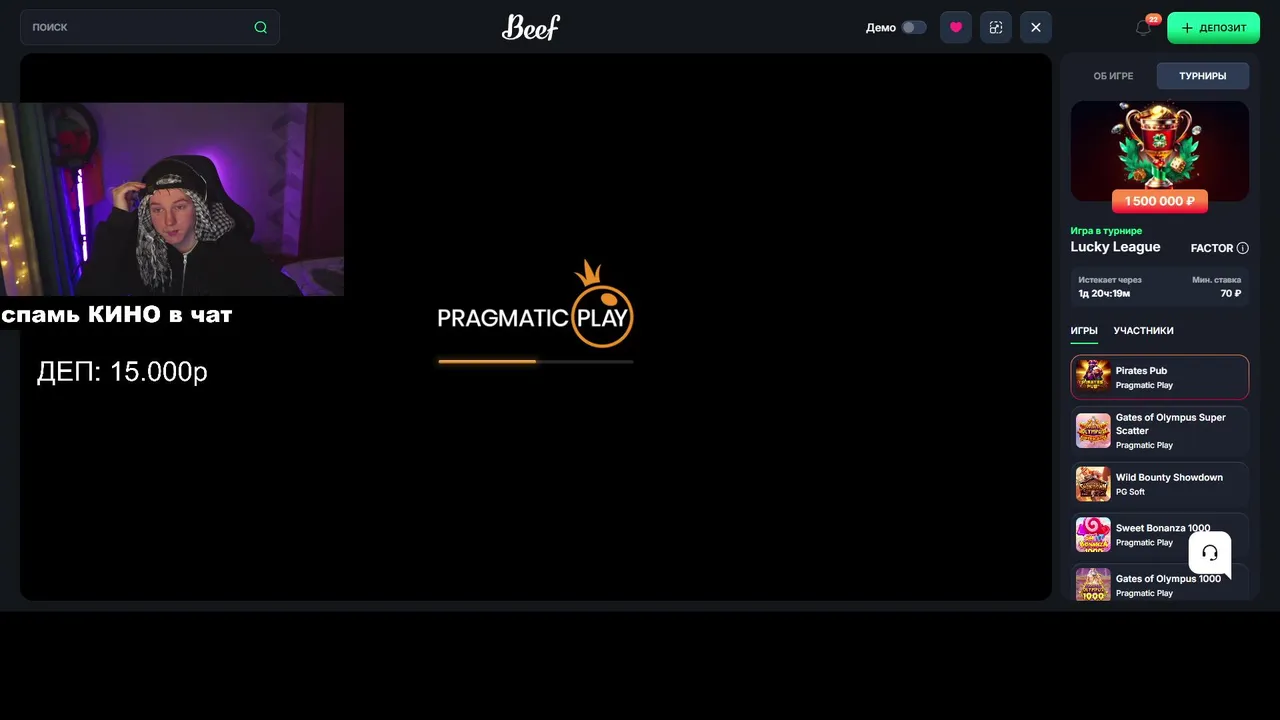Image resolution: width=1280 pixels, height=720 pixels.
Task: Open Gates of Olympus Super Scatter
Action: 1160,430
